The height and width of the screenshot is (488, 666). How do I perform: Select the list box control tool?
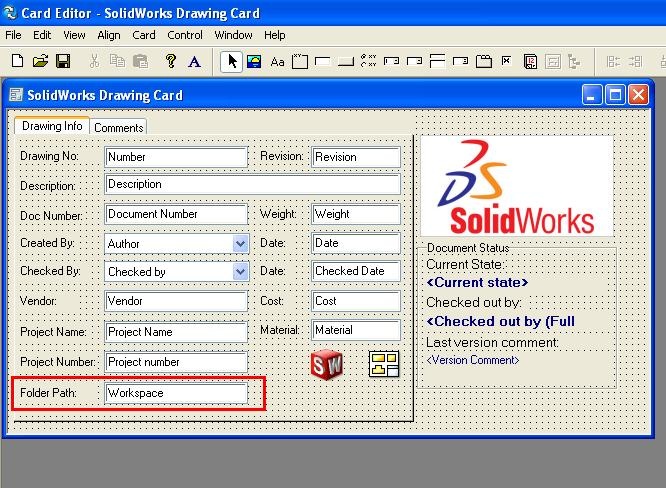437,61
